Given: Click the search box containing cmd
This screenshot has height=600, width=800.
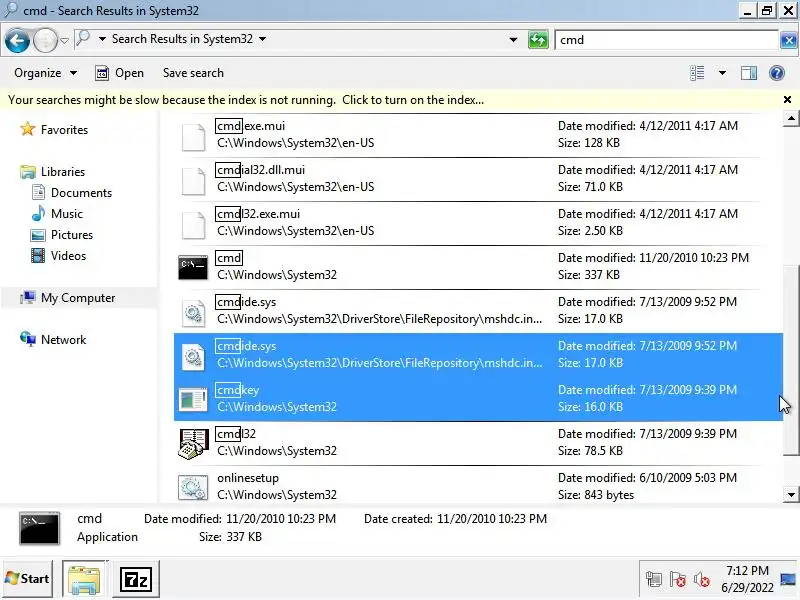Looking at the screenshot, I should [x=666, y=40].
